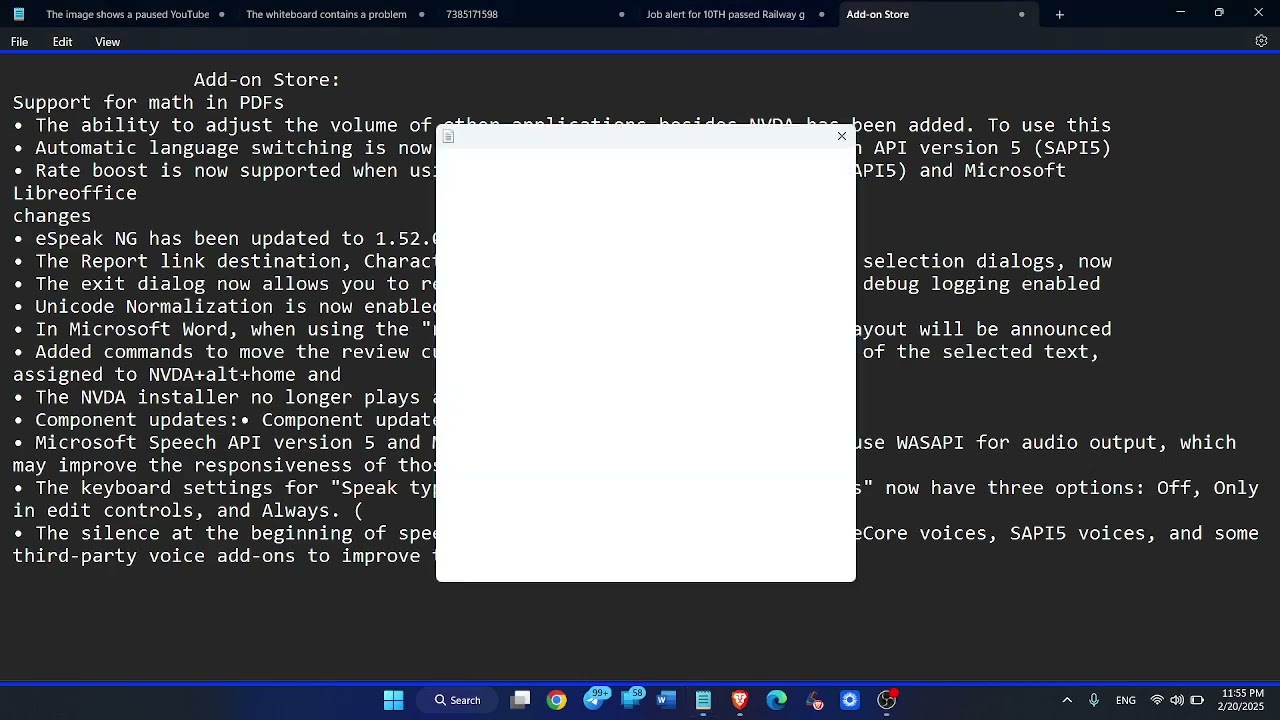Click 'In Microsoft Word, when using' line
The height and width of the screenshot is (720, 1280).
[225, 330]
